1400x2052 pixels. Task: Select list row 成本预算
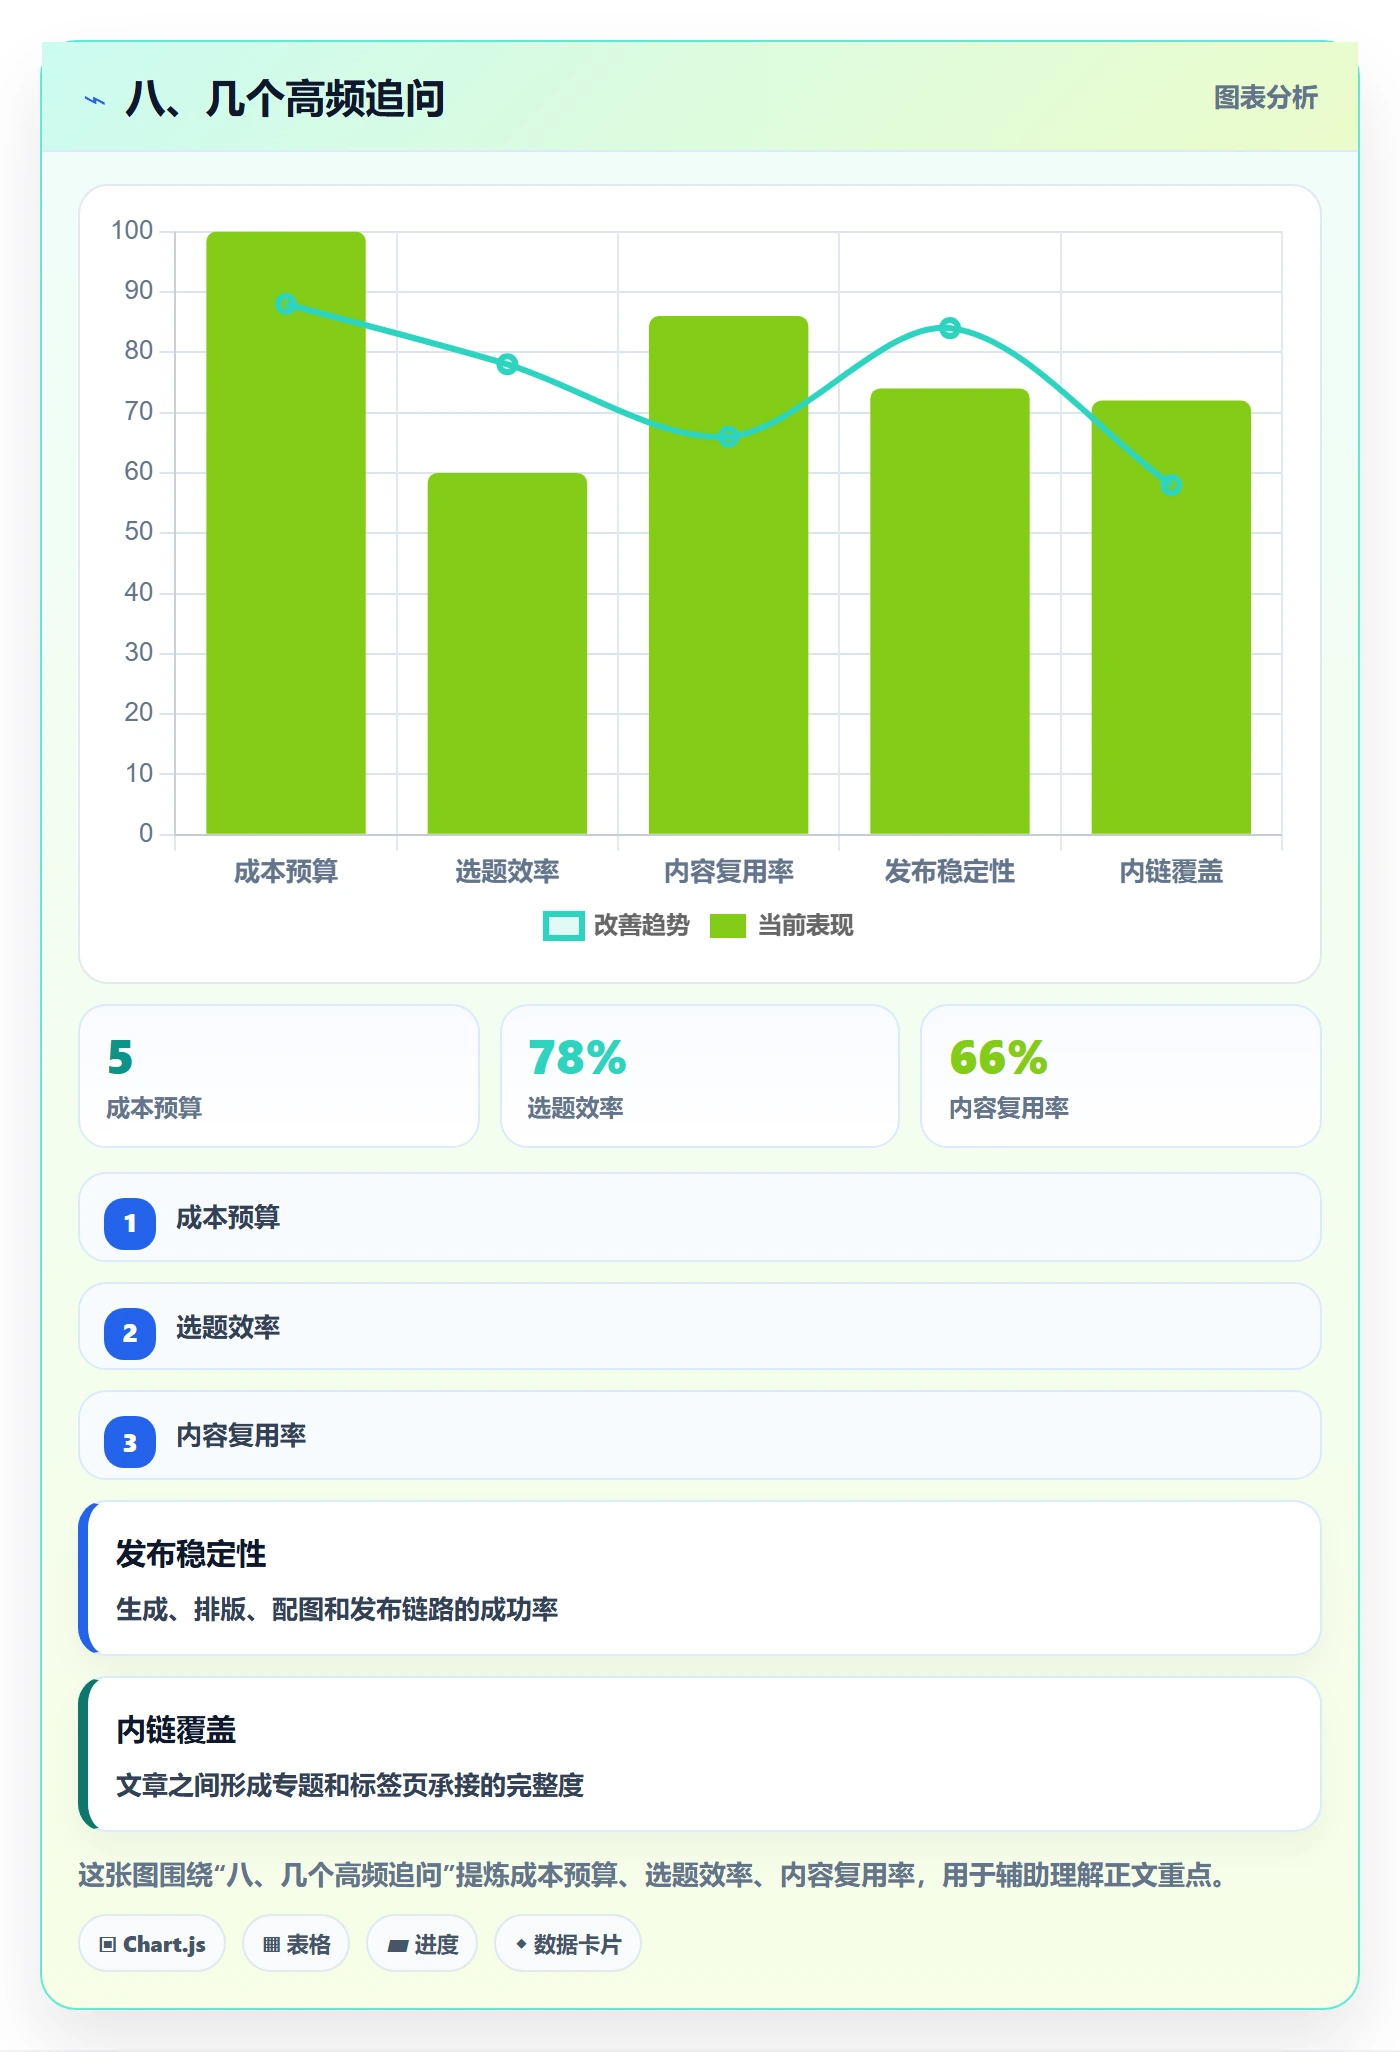pos(700,1217)
